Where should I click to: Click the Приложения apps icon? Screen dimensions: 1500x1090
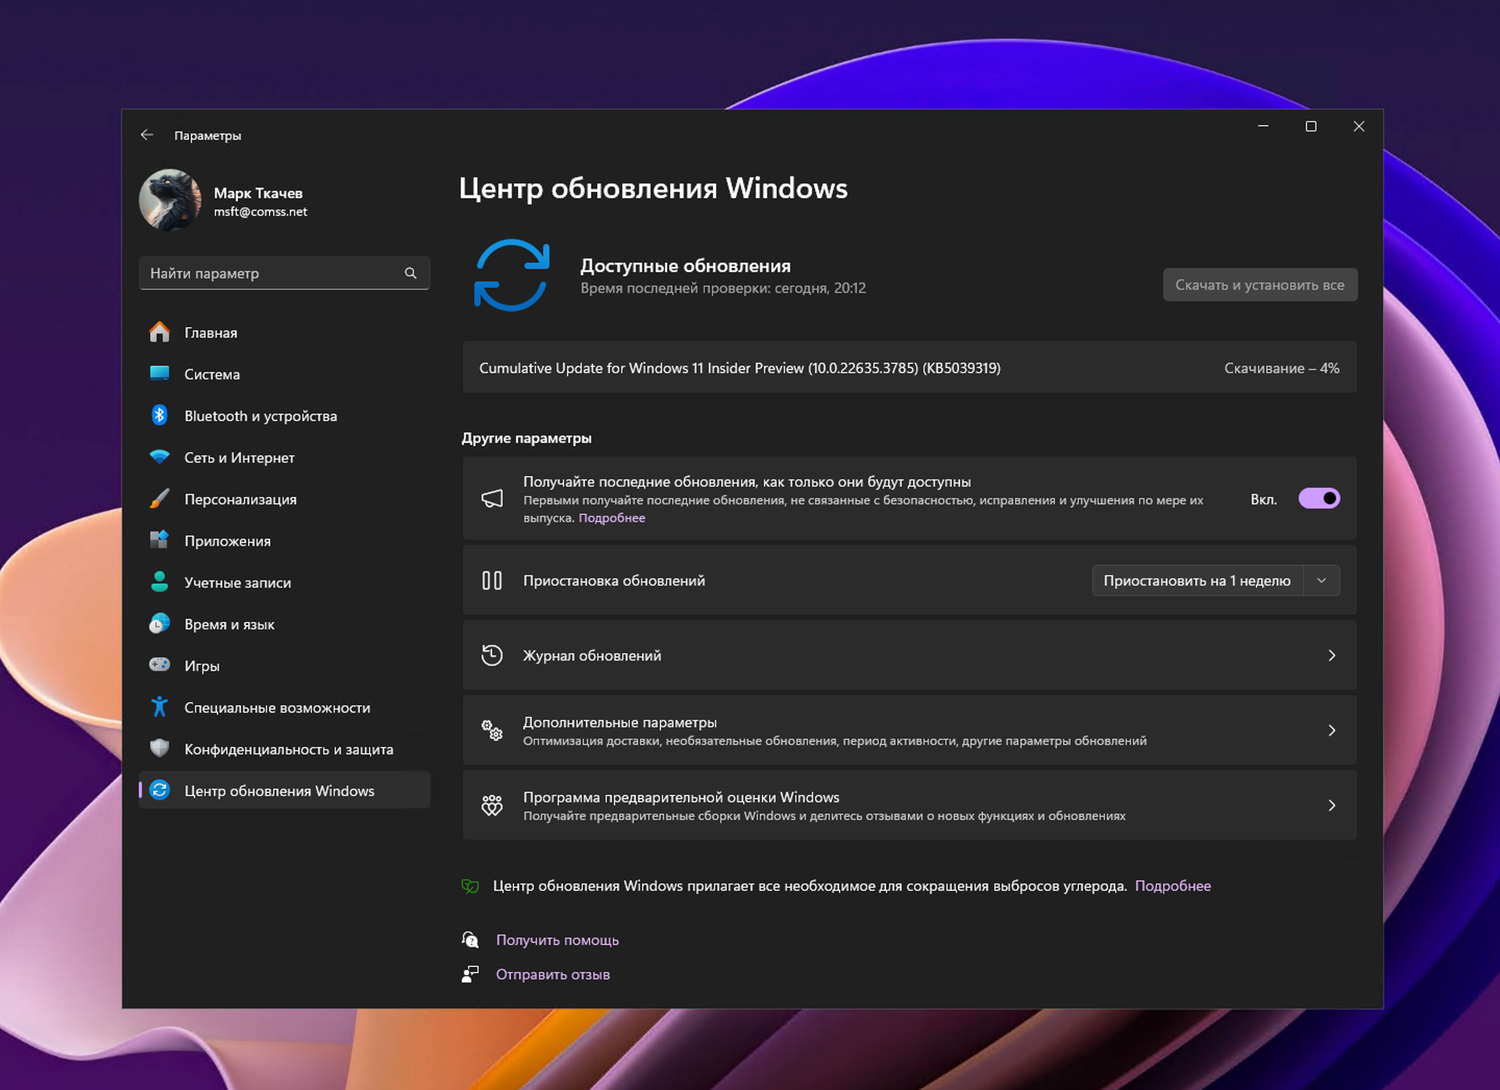click(x=159, y=540)
